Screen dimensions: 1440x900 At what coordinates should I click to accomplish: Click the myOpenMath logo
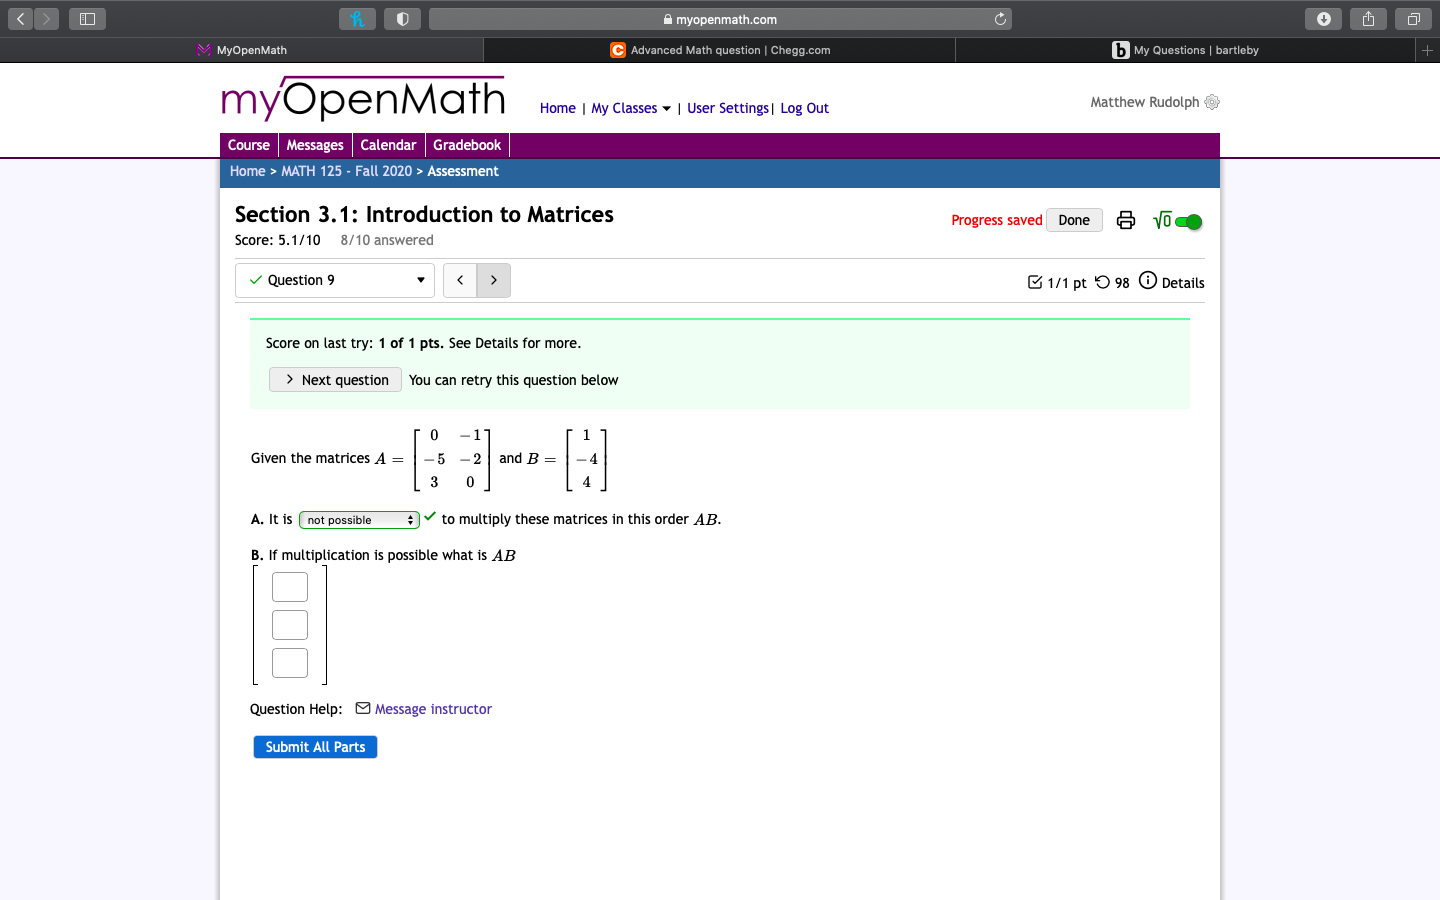[362, 98]
